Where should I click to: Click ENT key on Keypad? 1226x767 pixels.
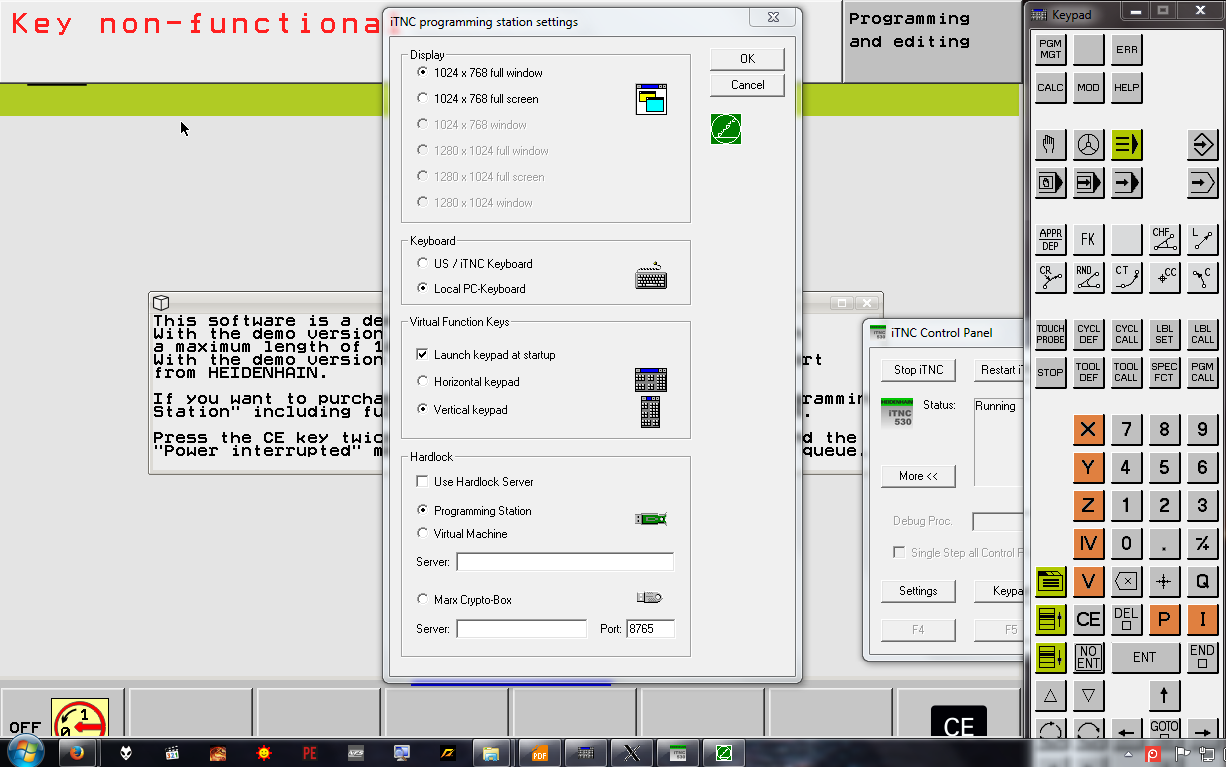[1145, 657]
